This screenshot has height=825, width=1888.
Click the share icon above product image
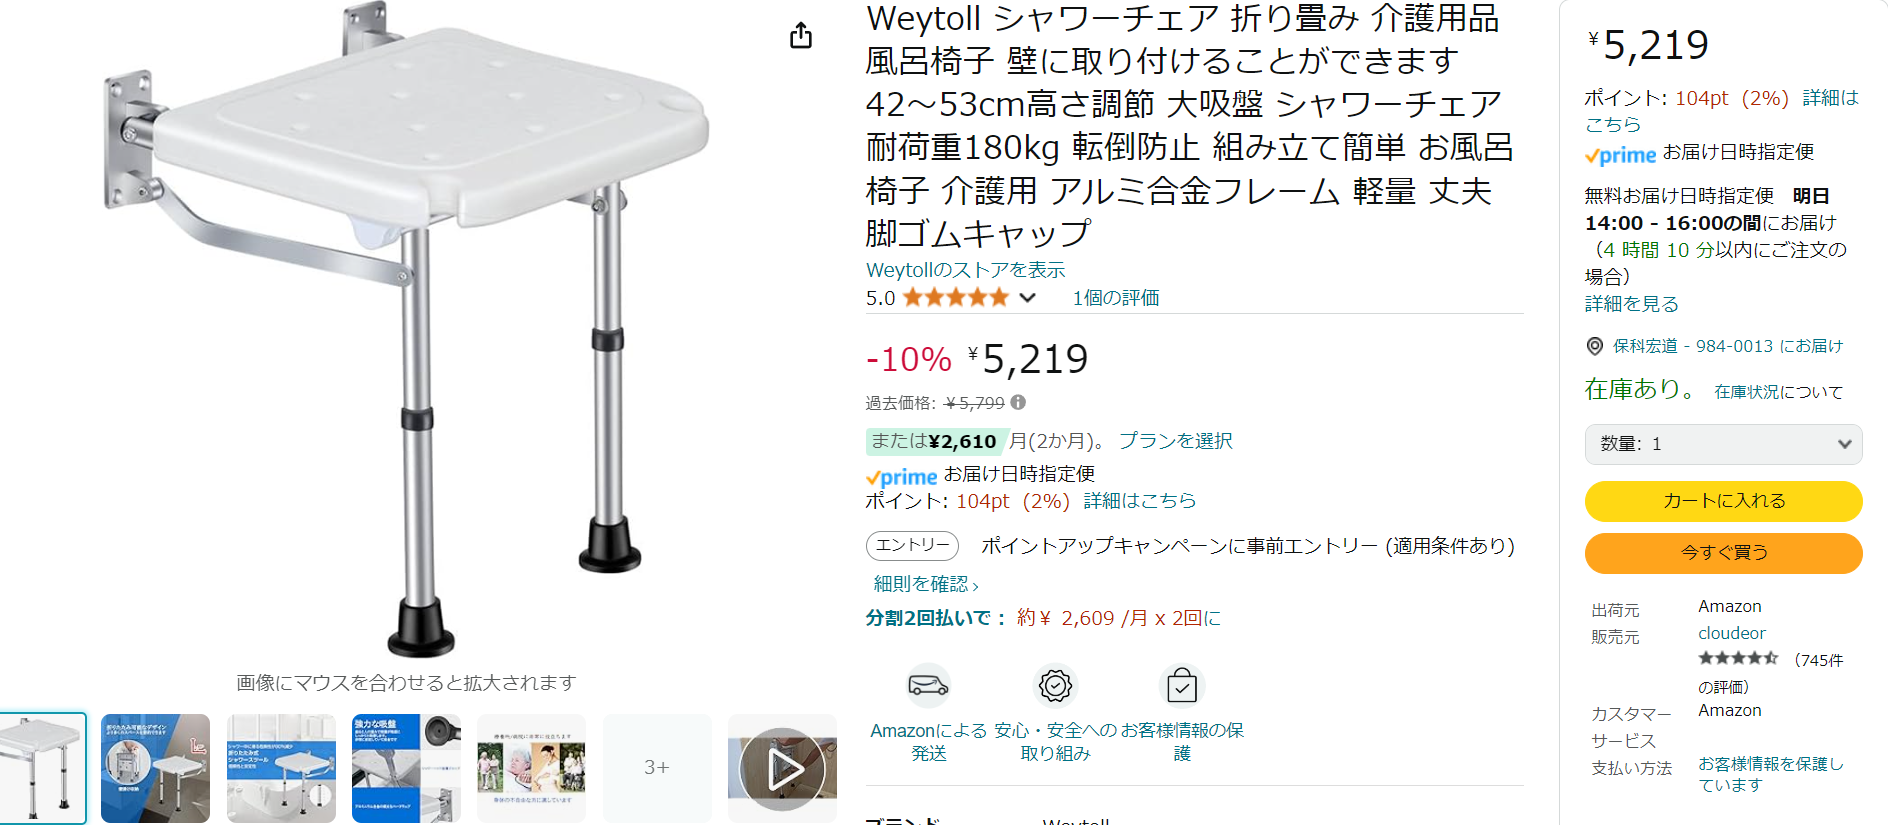click(x=801, y=36)
